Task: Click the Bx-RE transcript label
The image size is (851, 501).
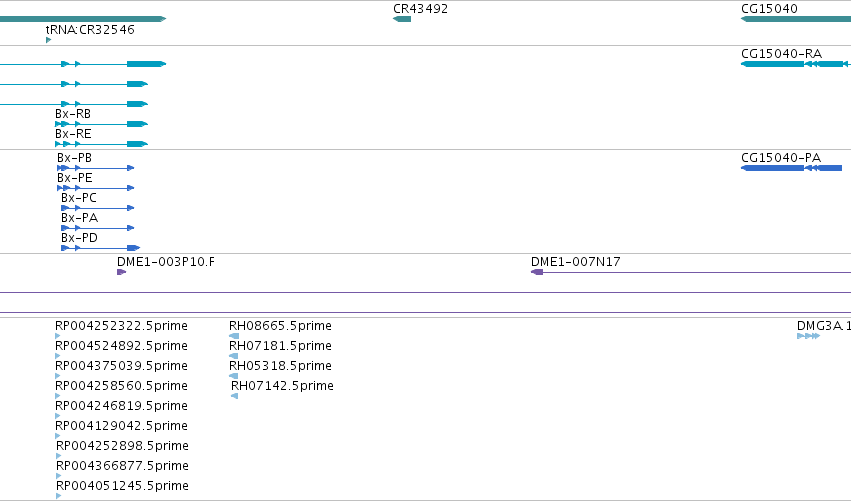Action: pos(73,134)
